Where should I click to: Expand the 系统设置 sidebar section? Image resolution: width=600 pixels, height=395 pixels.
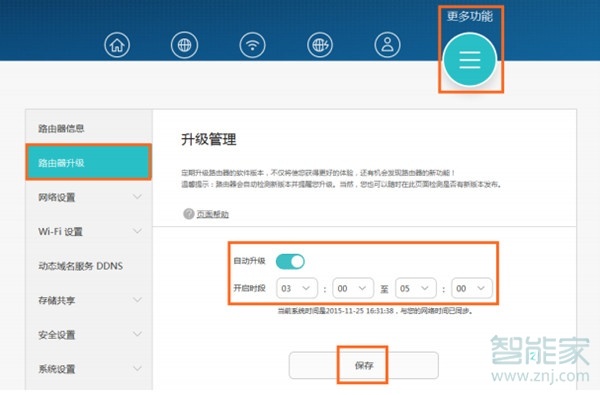click(89, 369)
